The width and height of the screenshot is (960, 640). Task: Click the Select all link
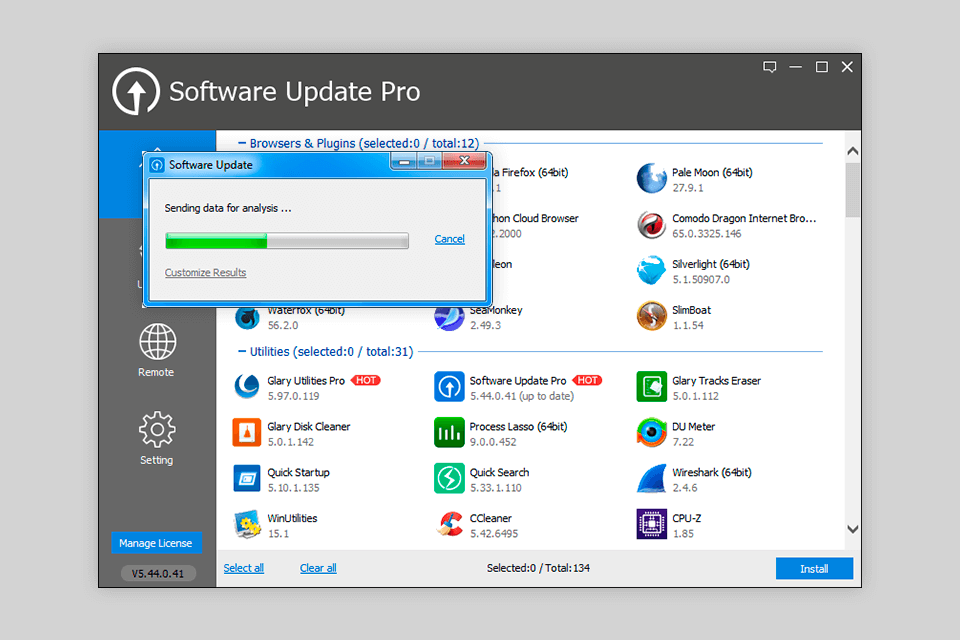click(x=244, y=568)
